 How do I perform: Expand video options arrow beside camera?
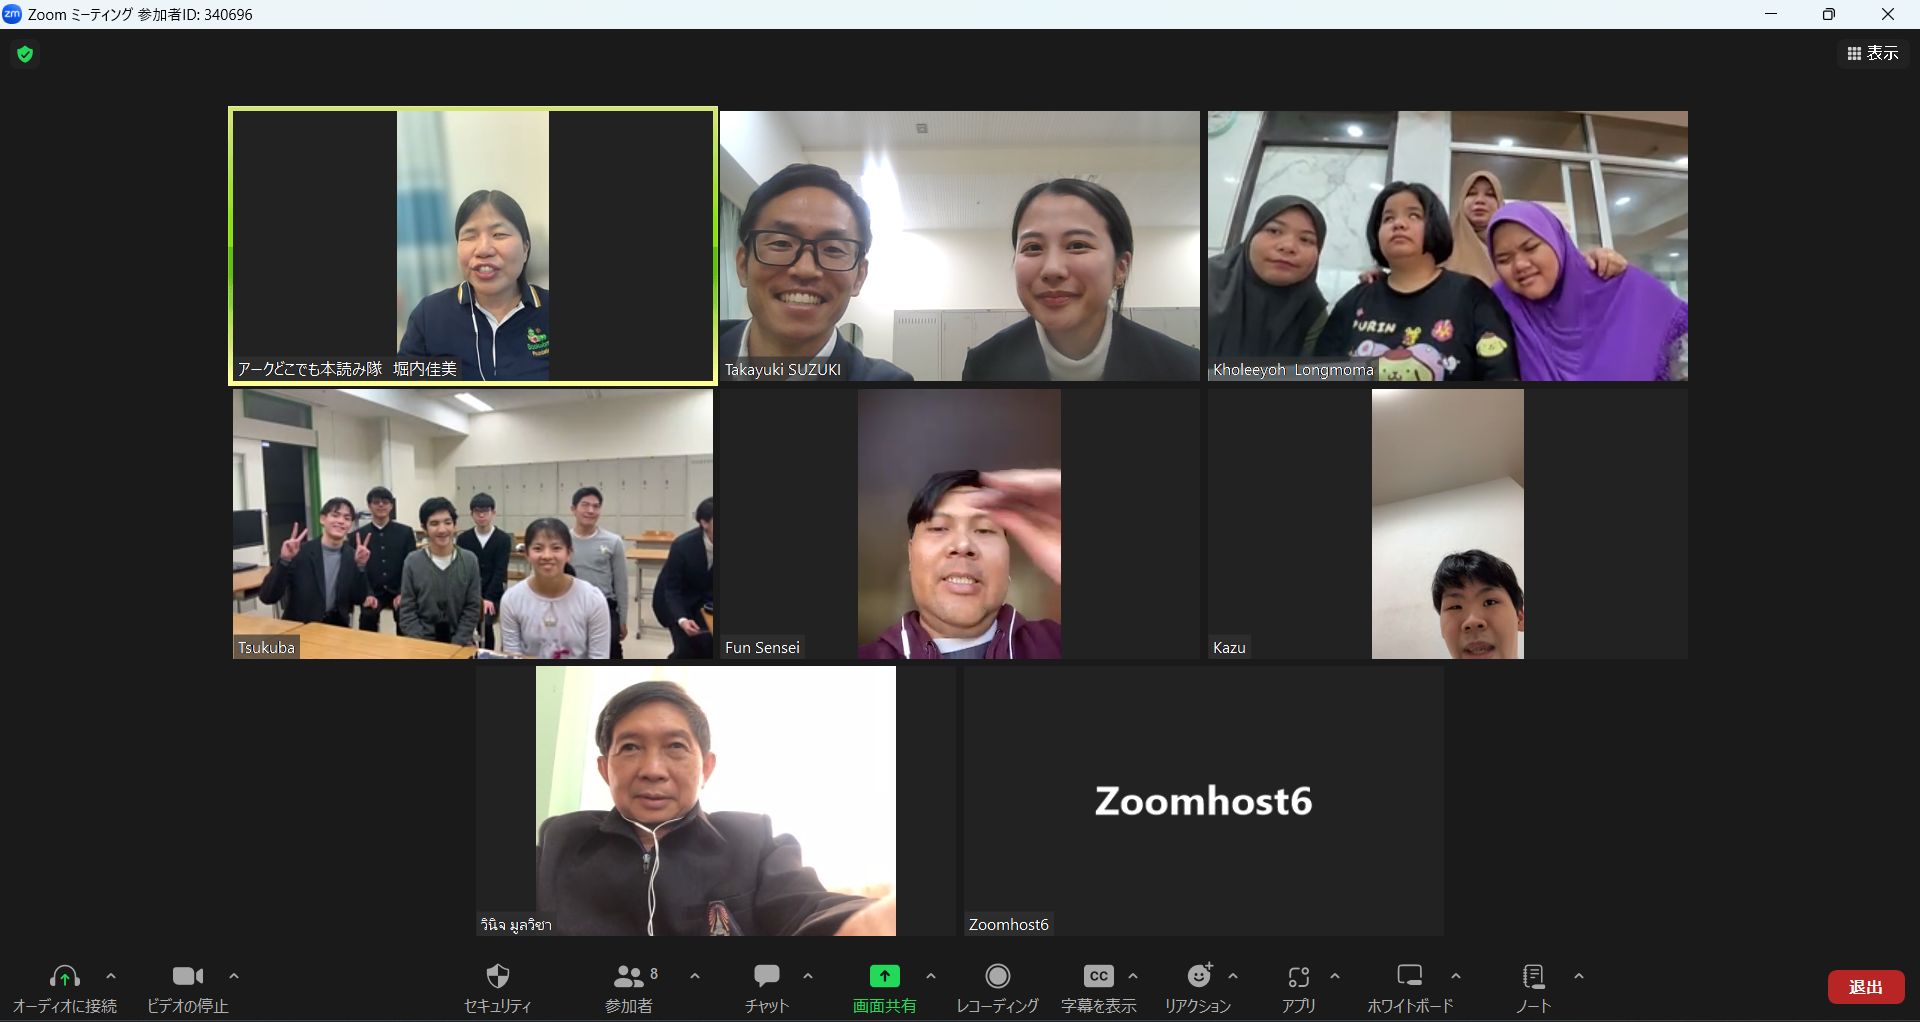click(234, 976)
